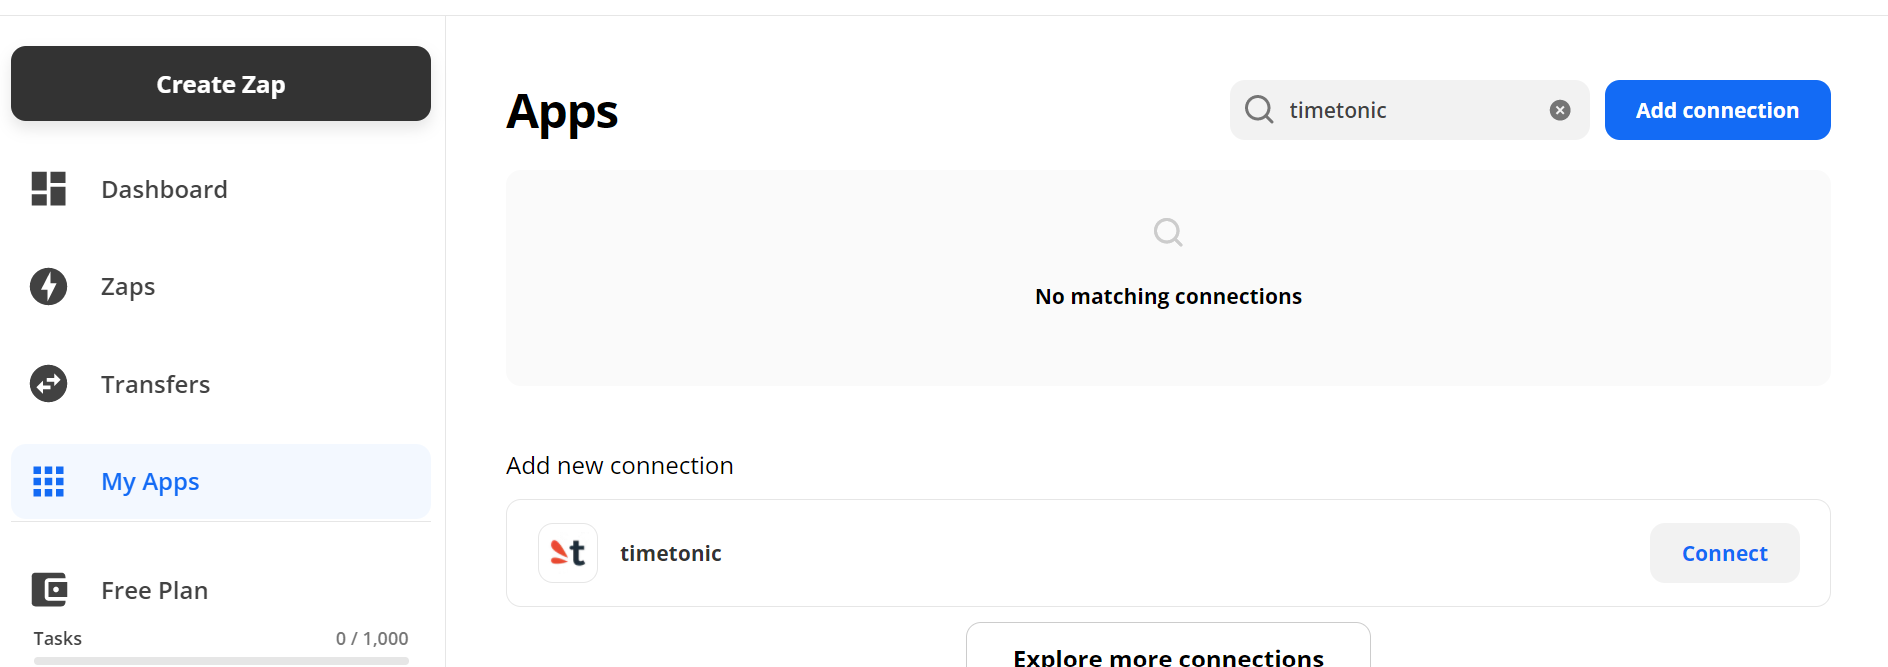Clear the timetonic search text
Screen dimensions: 1888x667
tap(1560, 110)
